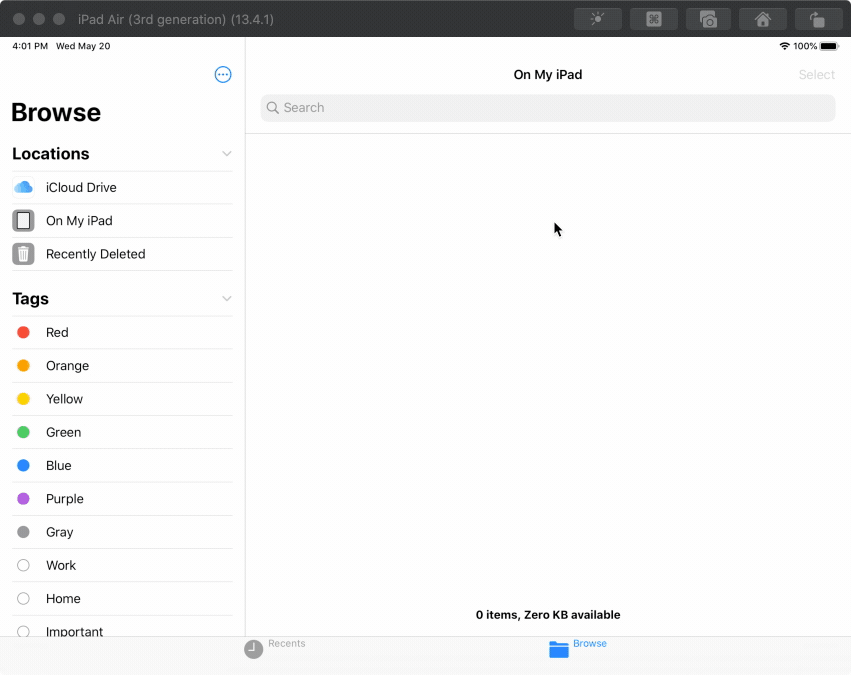Select the Orange tag dot
This screenshot has width=851, height=675.
coord(23,366)
